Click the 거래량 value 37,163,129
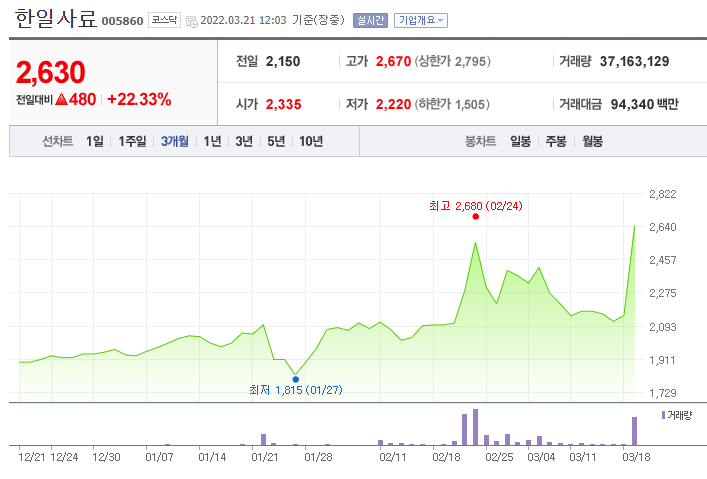This screenshot has height=479, width=707. coord(634,61)
